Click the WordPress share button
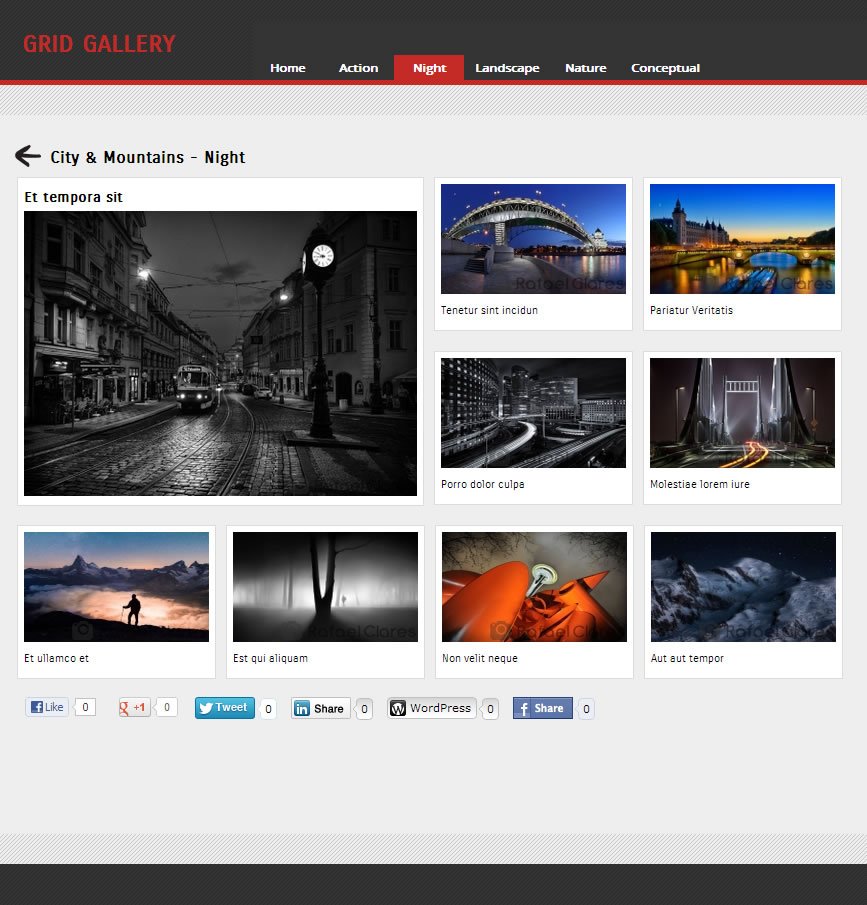 [x=431, y=708]
